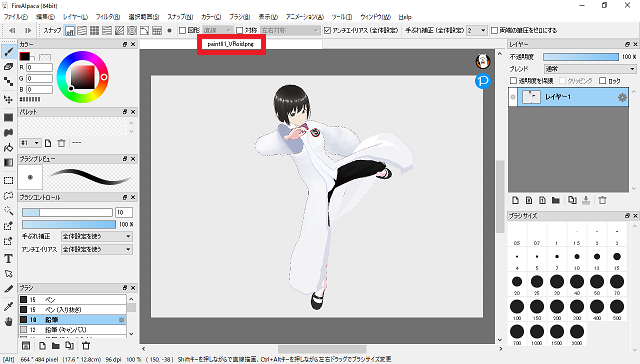Delete layer with trash icon

pos(602,200)
